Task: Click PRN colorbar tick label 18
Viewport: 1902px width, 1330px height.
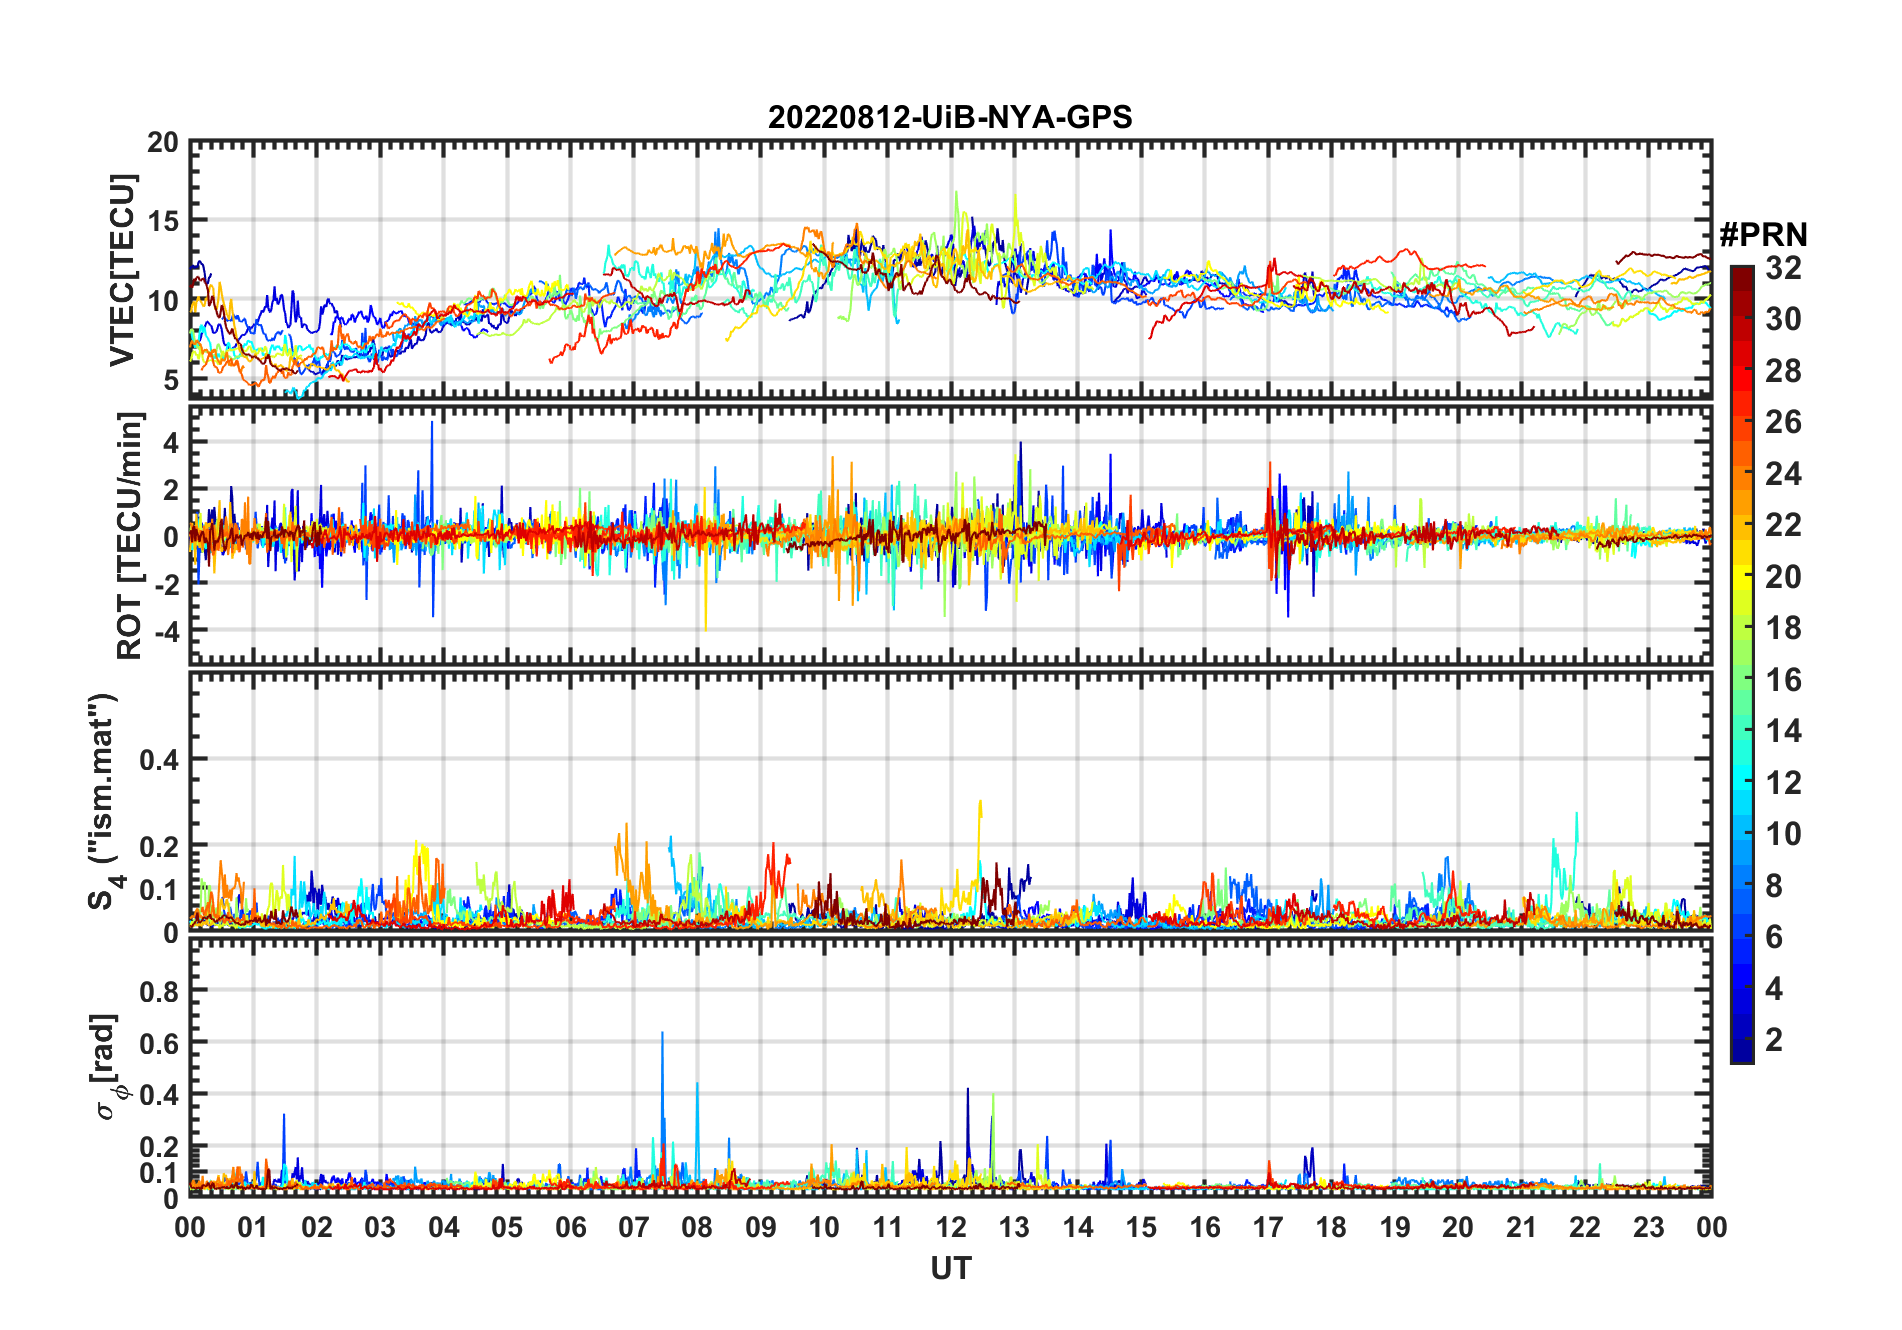Action: (1783, 628)
